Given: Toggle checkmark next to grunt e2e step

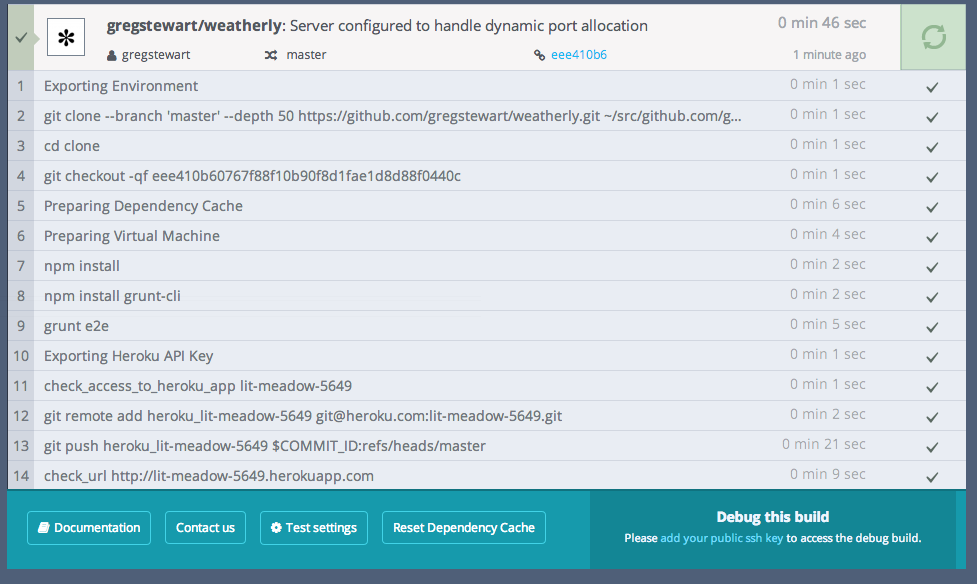Looking at the screenshot, I should (932, 326).
